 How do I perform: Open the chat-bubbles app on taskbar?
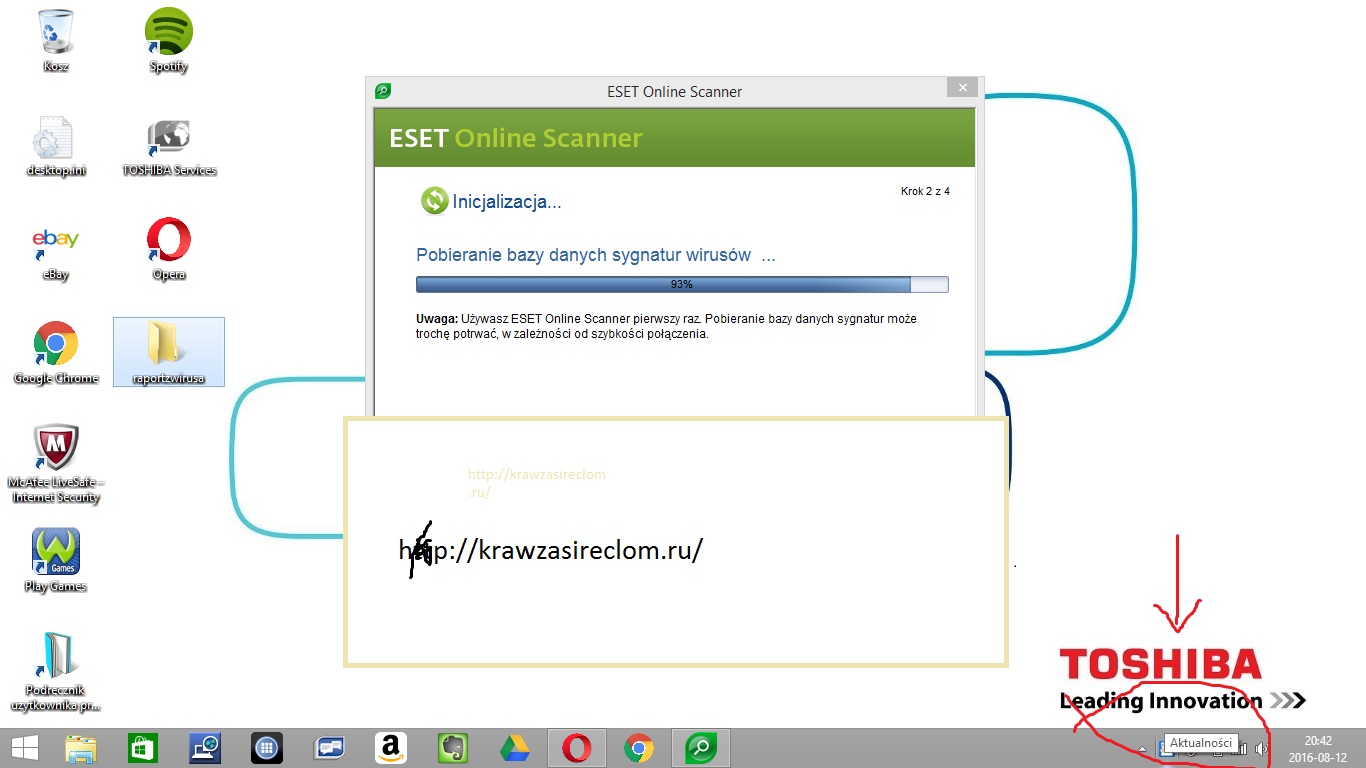point(329,748)
